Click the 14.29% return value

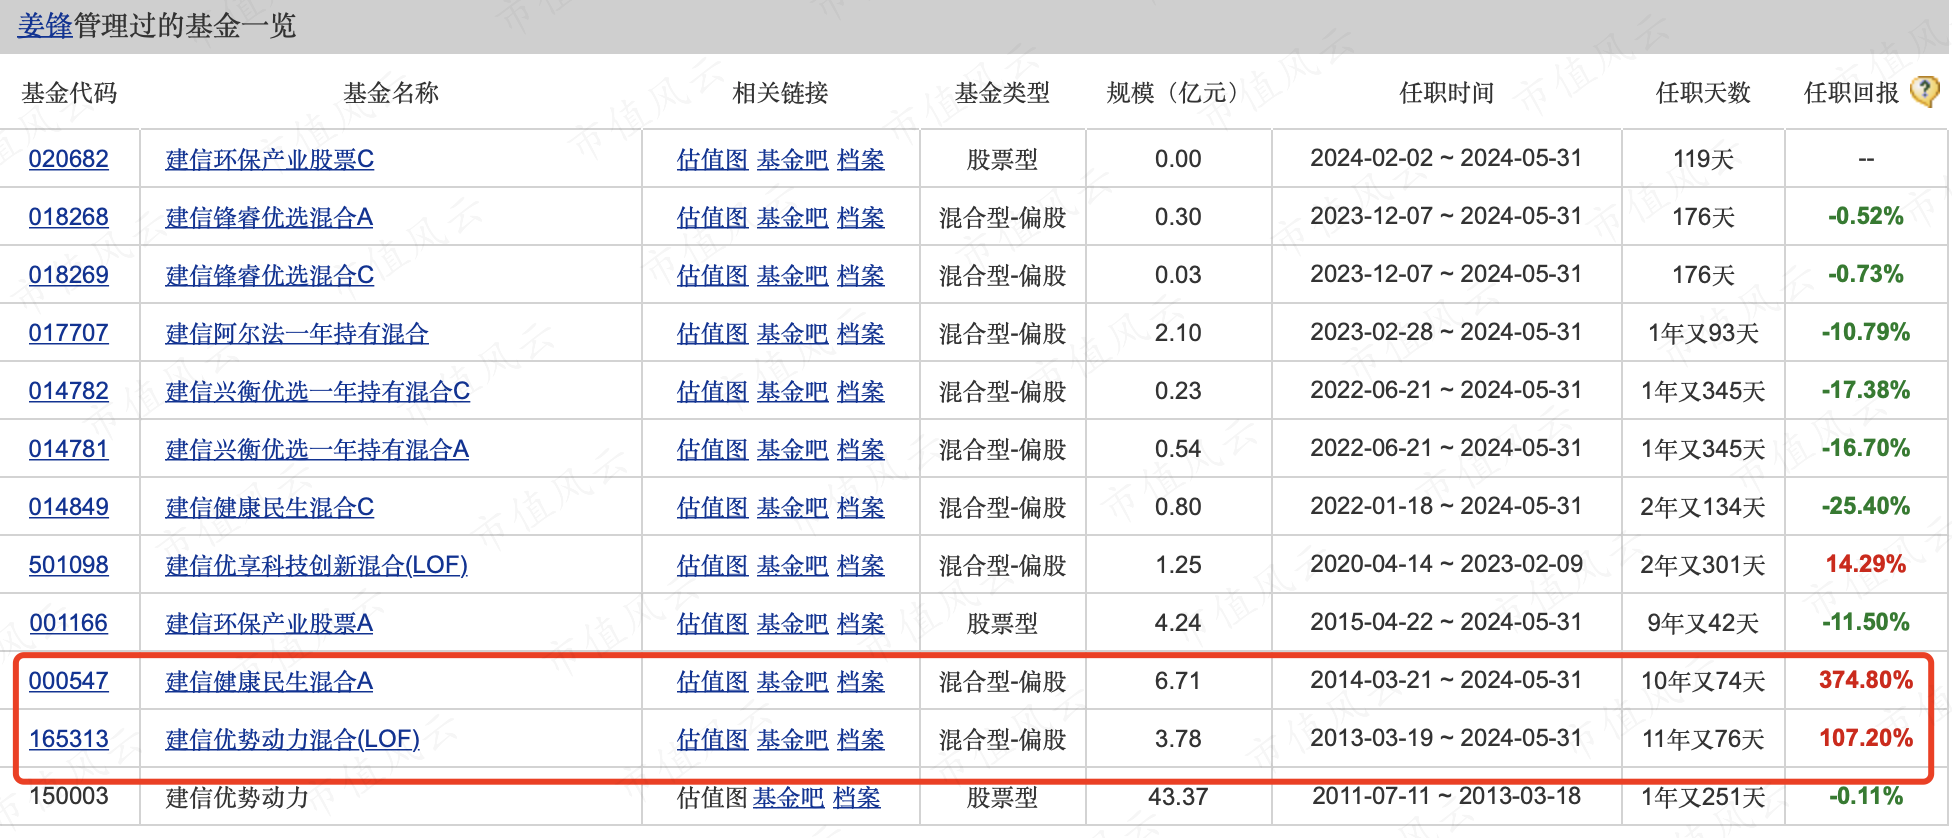pos(1865,564)
